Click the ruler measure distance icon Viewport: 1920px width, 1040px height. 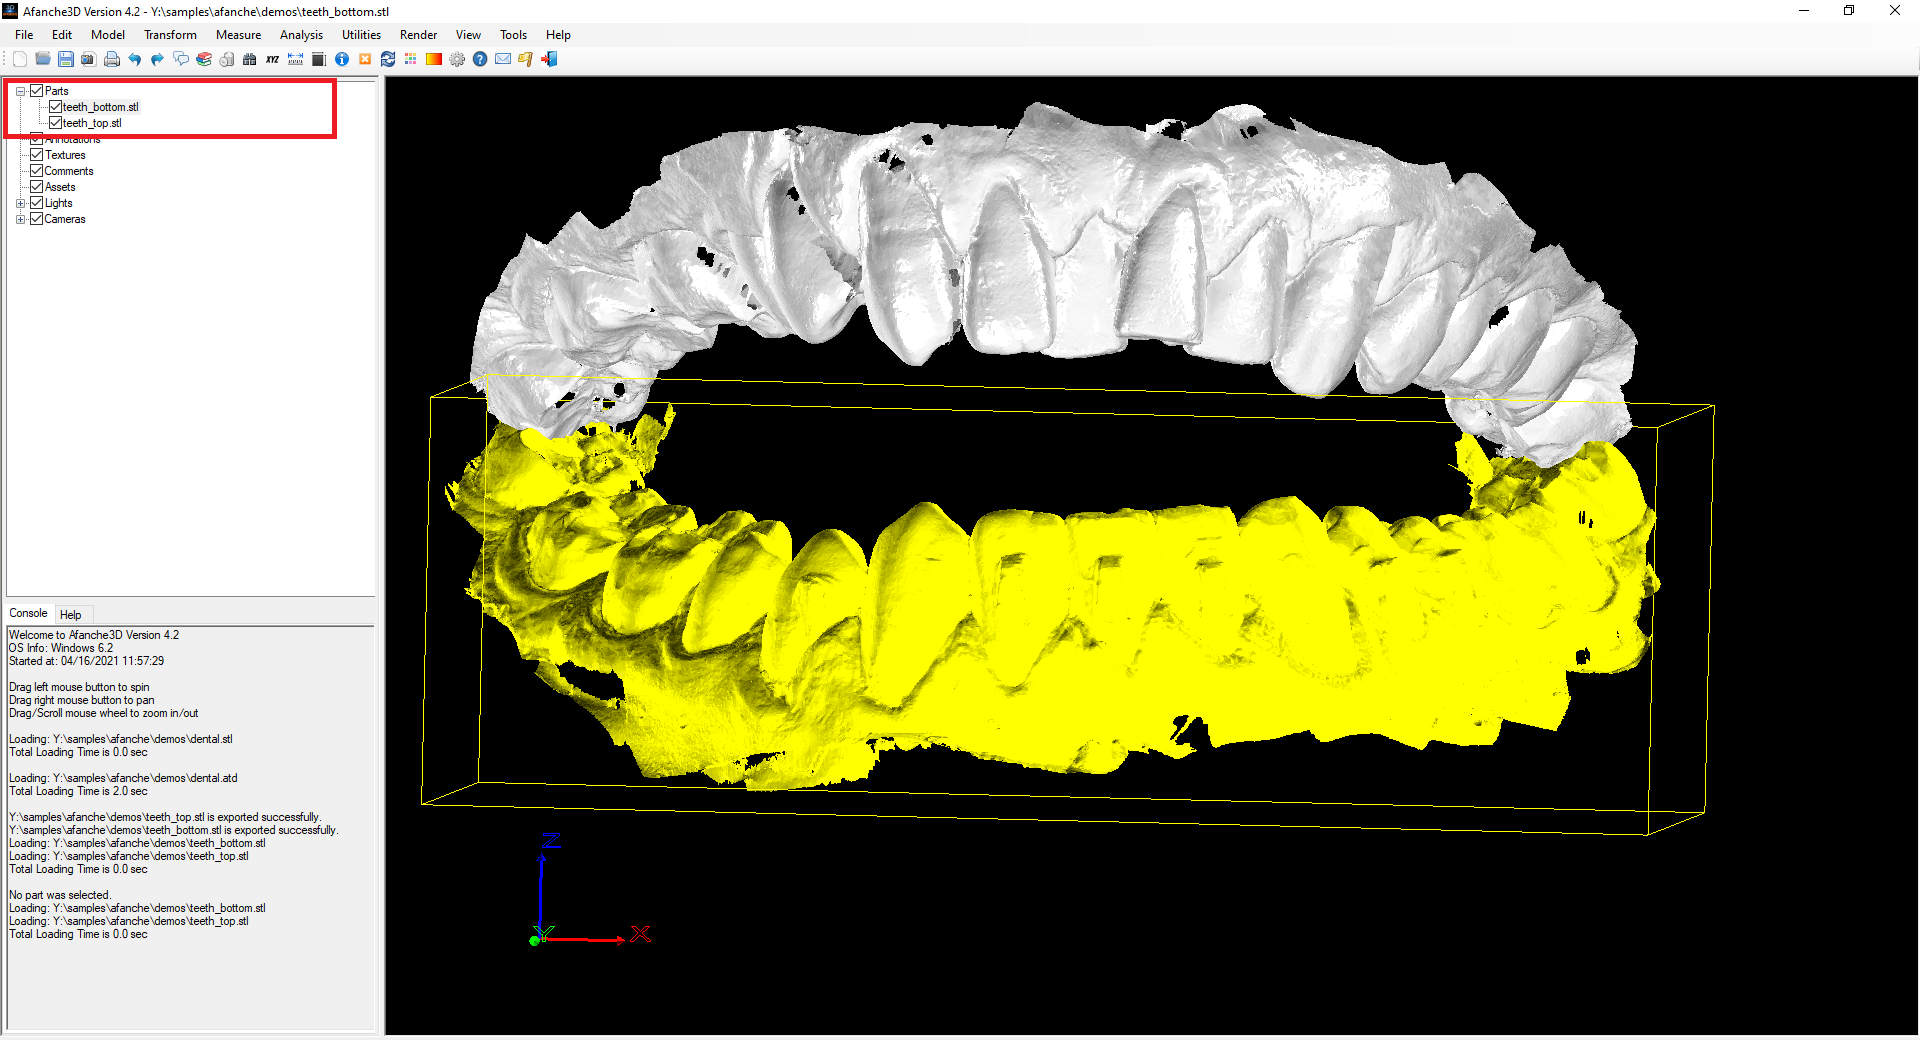(295, 59)
